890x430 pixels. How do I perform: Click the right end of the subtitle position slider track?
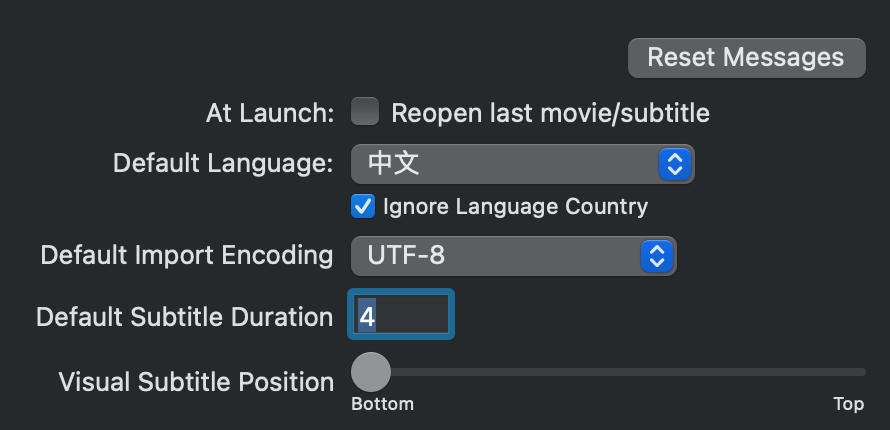(x=862, y=372)
